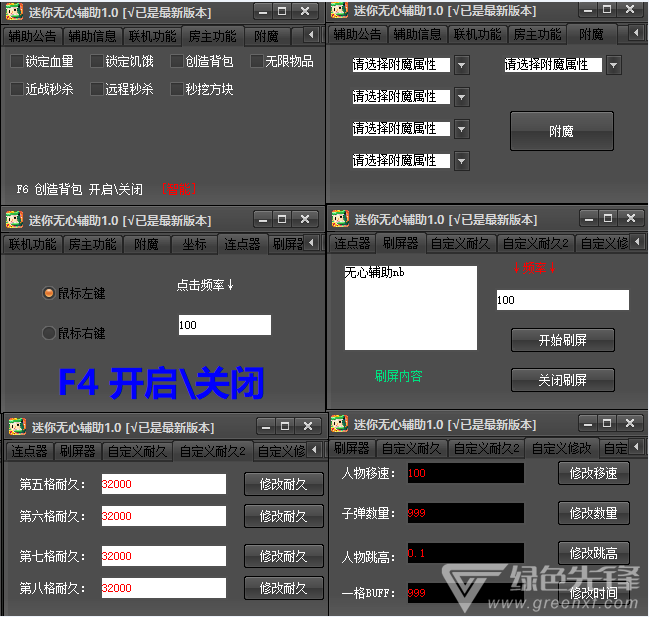Open 联机功能 tab in the 附魔 dropdowns window
The image size is (649, 617).
pyautogui.click(x=477, y=34)
